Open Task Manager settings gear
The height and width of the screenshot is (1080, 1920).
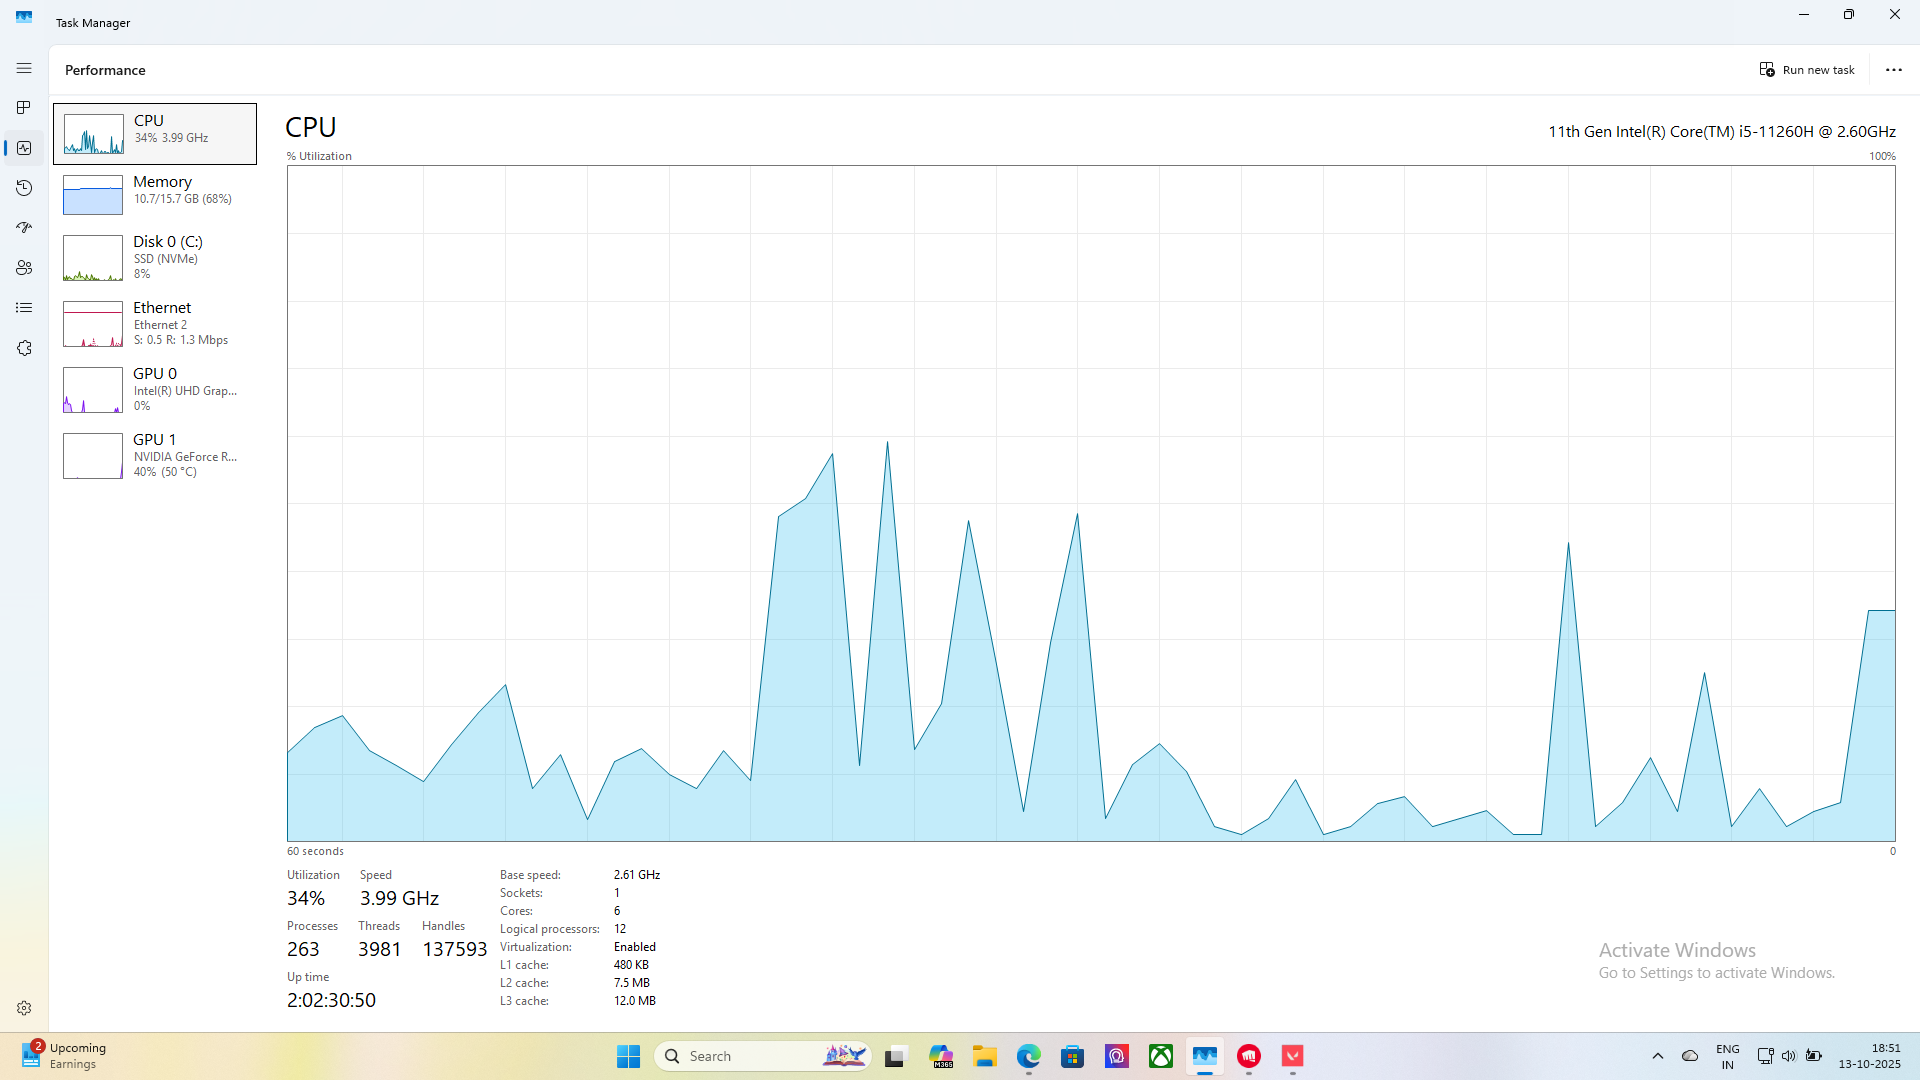click(24, 1008)
